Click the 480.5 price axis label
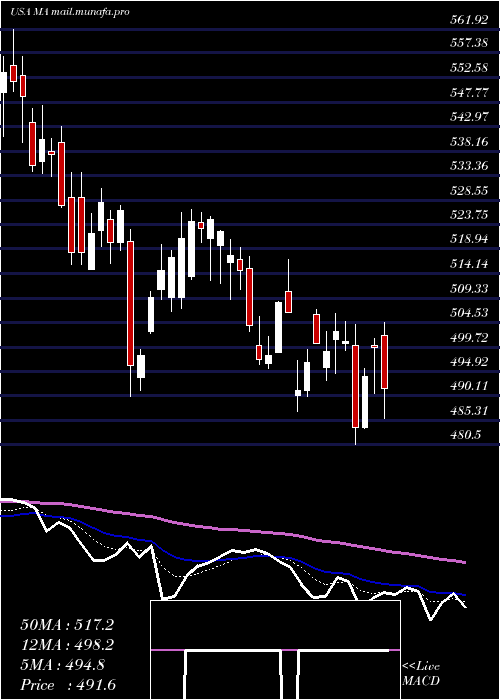The height and width of the screenshot is (700, 500). [x=465, y=435]
